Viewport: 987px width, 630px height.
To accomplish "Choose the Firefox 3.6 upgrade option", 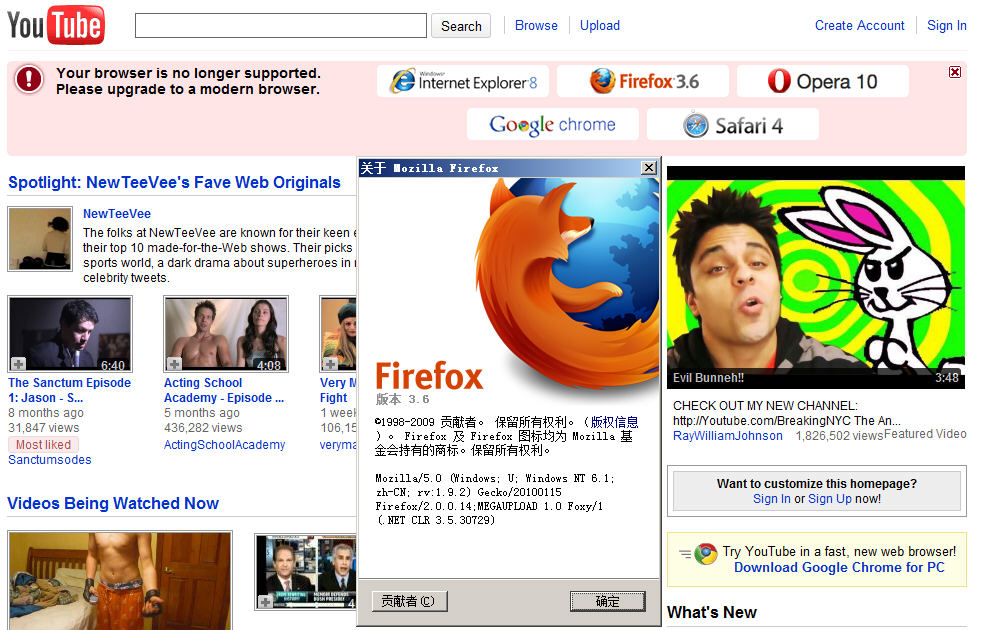I will [x=643, y=82].
